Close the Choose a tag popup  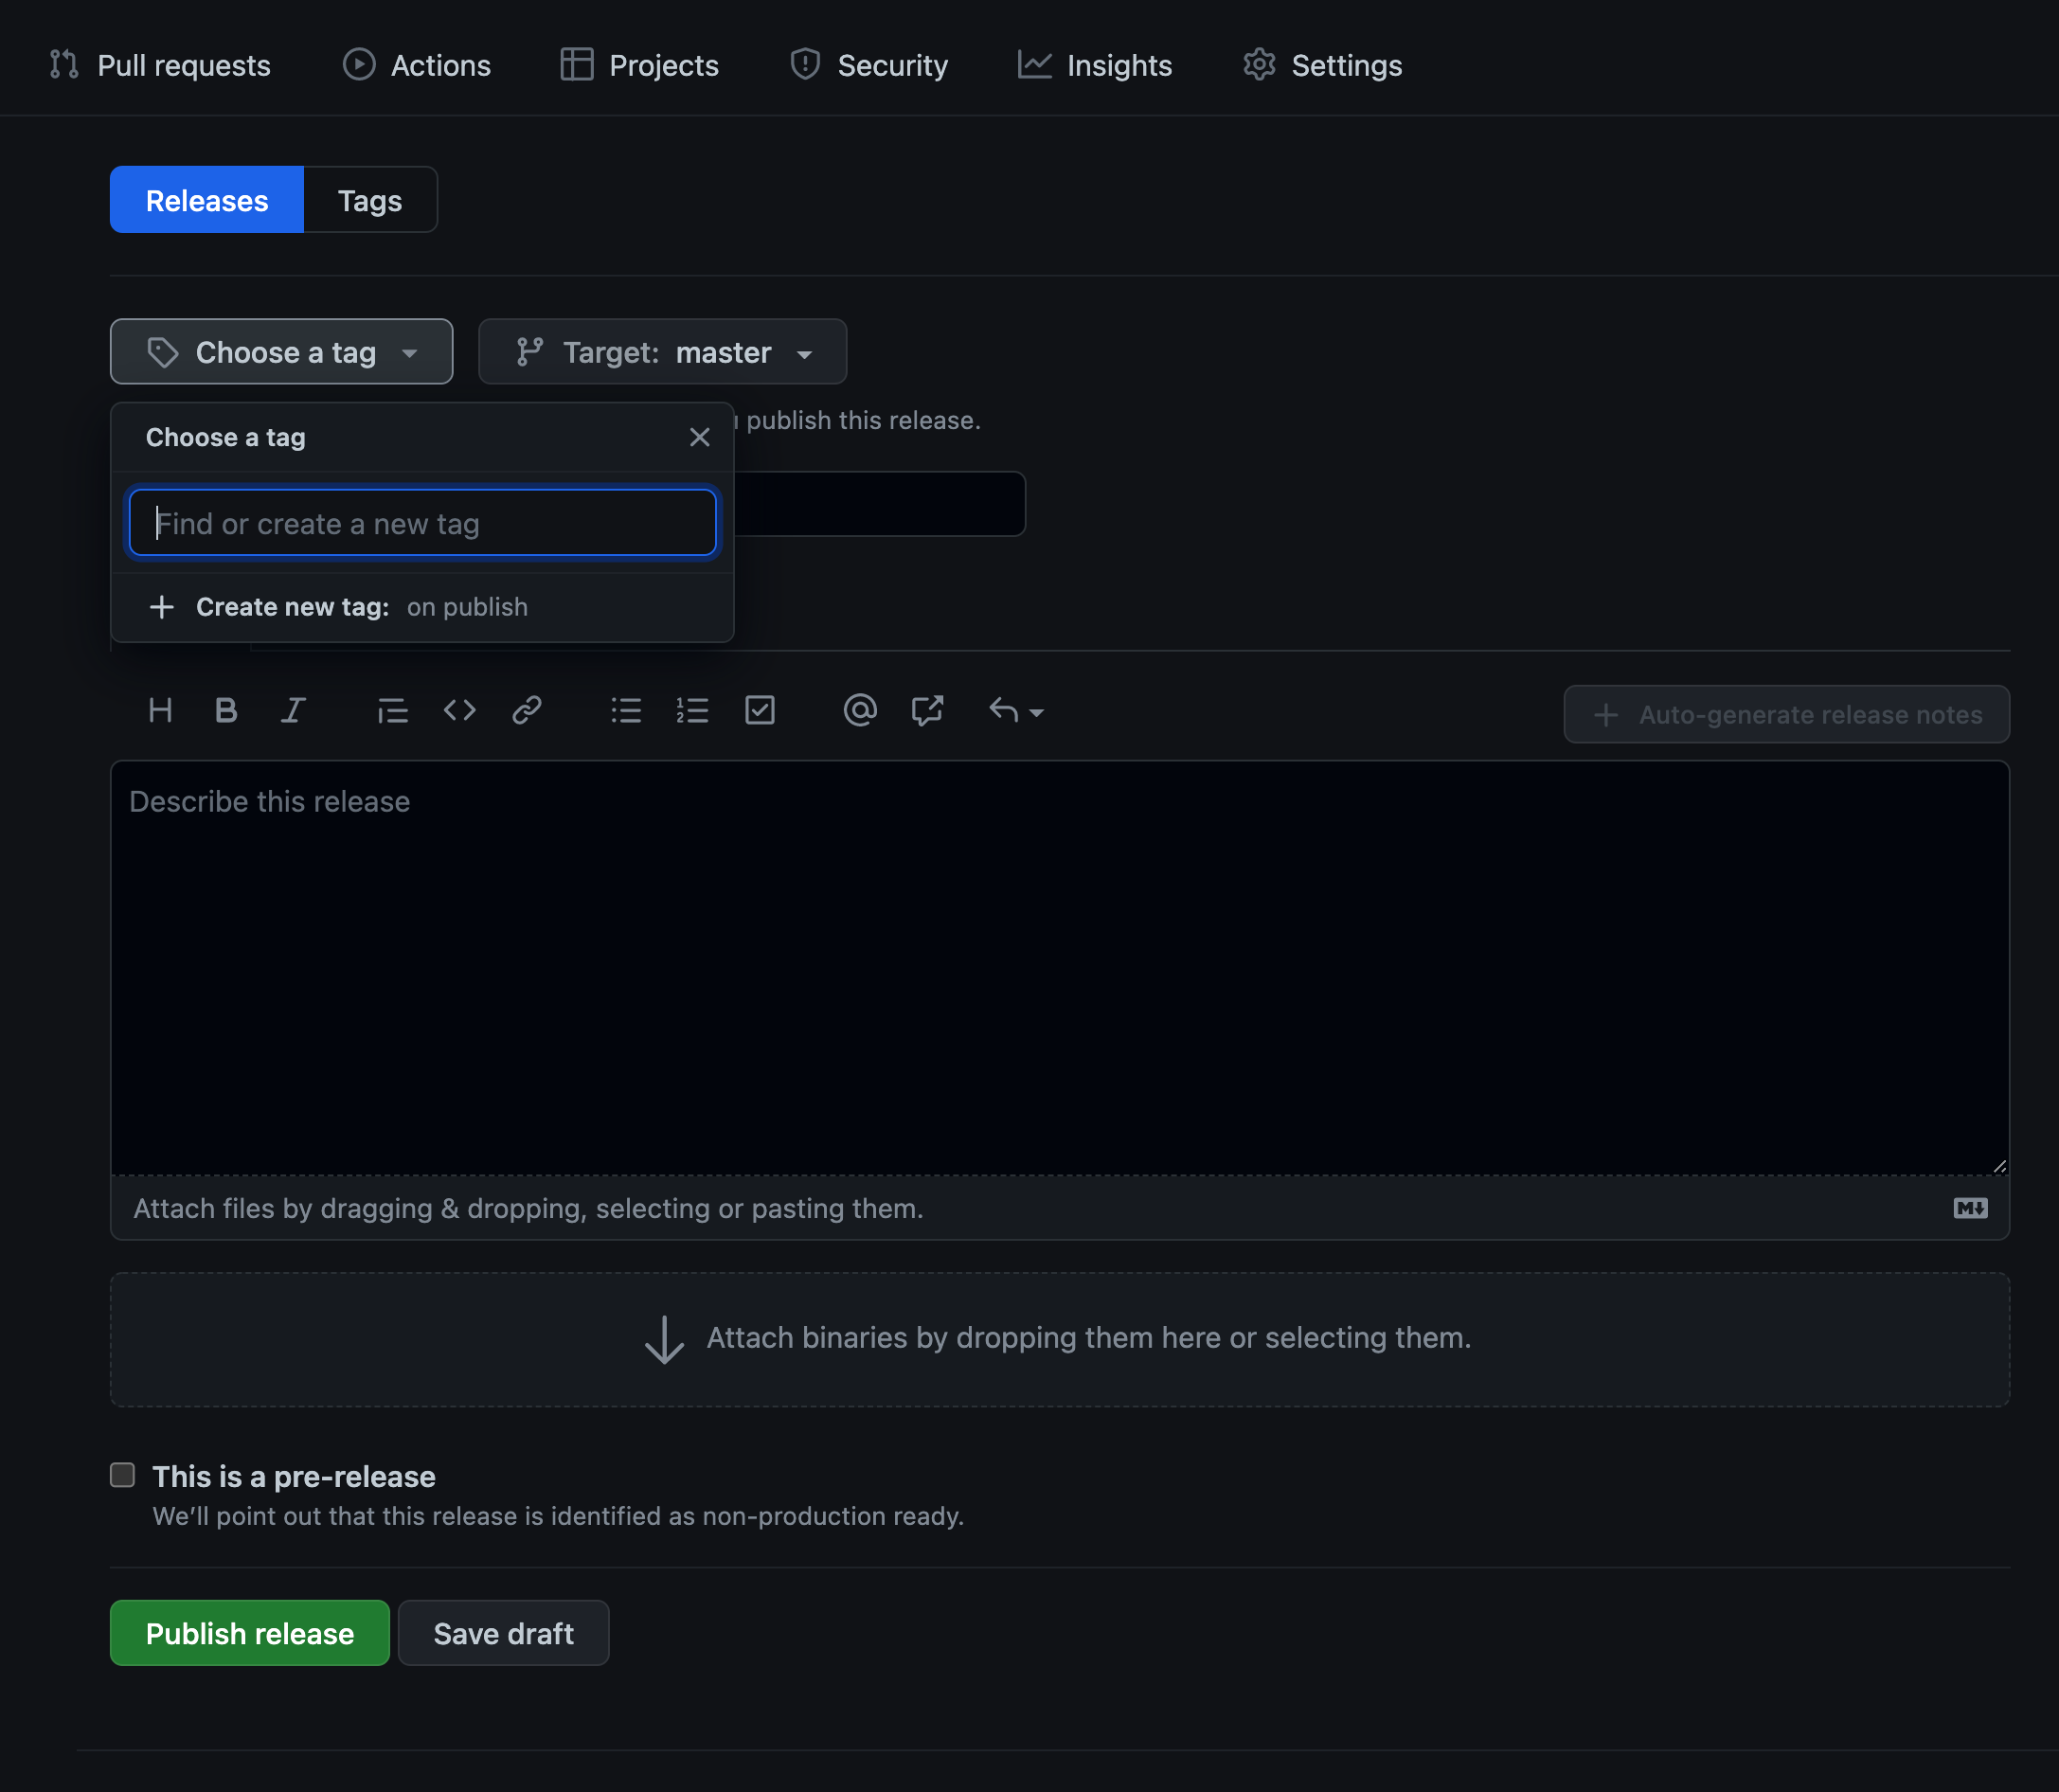point(699,438)
